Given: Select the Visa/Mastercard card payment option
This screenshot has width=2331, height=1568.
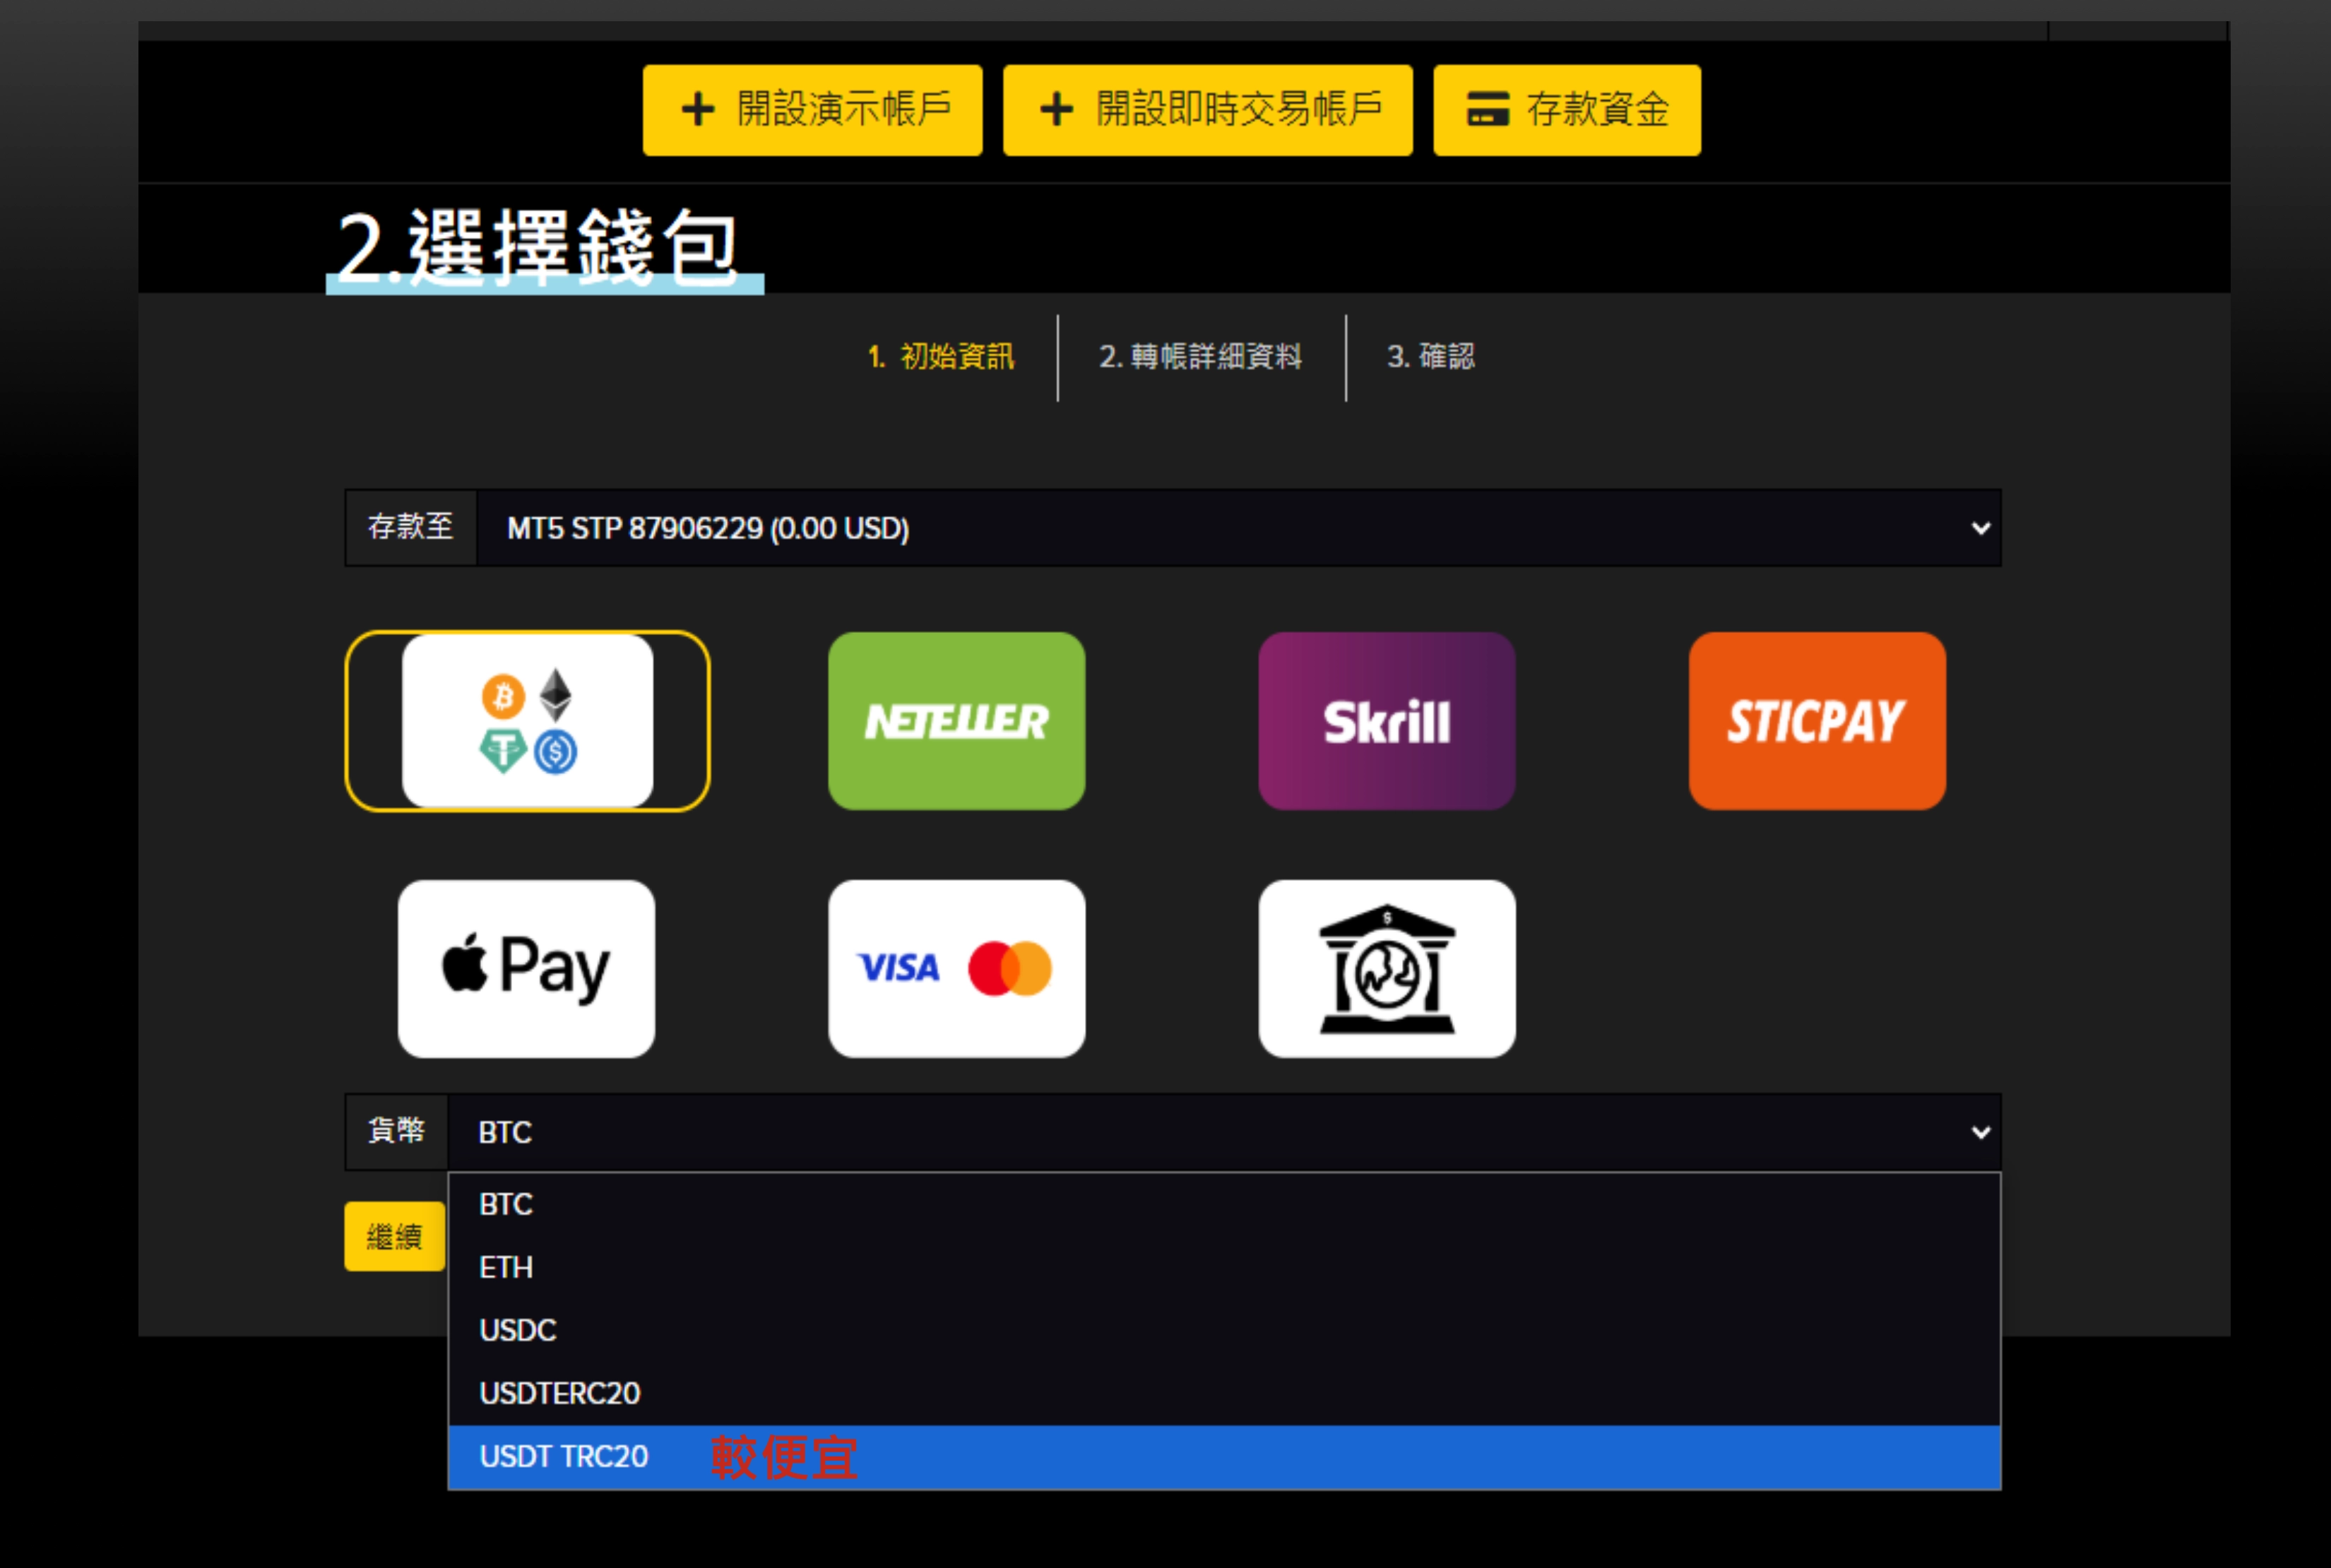Looking at the screenshot, I should (956, 968).
